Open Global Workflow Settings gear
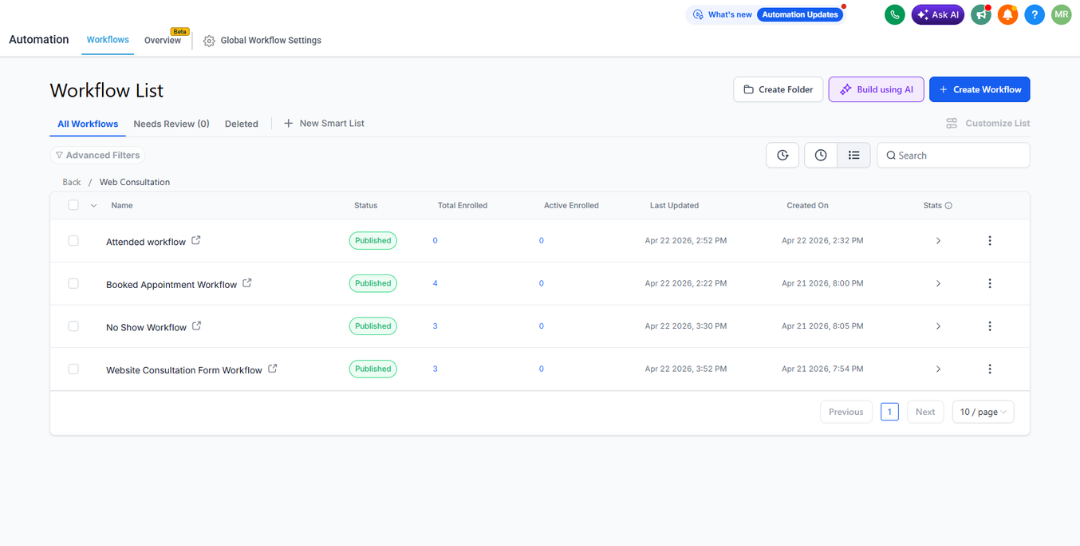Viewport: 1080px width, 546px height. coord(209,41)
